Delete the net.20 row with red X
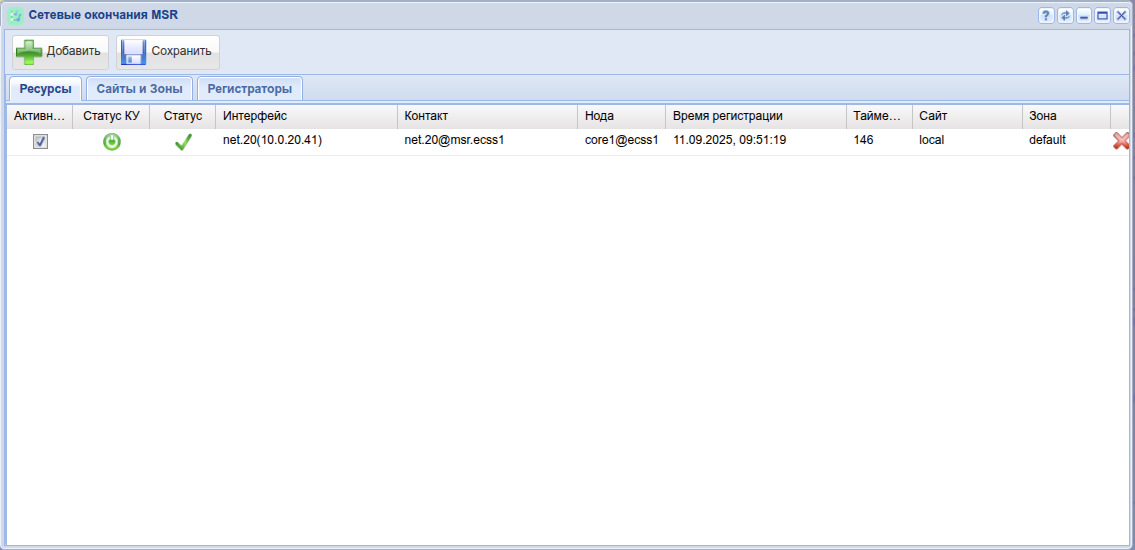 (1121, 142)
